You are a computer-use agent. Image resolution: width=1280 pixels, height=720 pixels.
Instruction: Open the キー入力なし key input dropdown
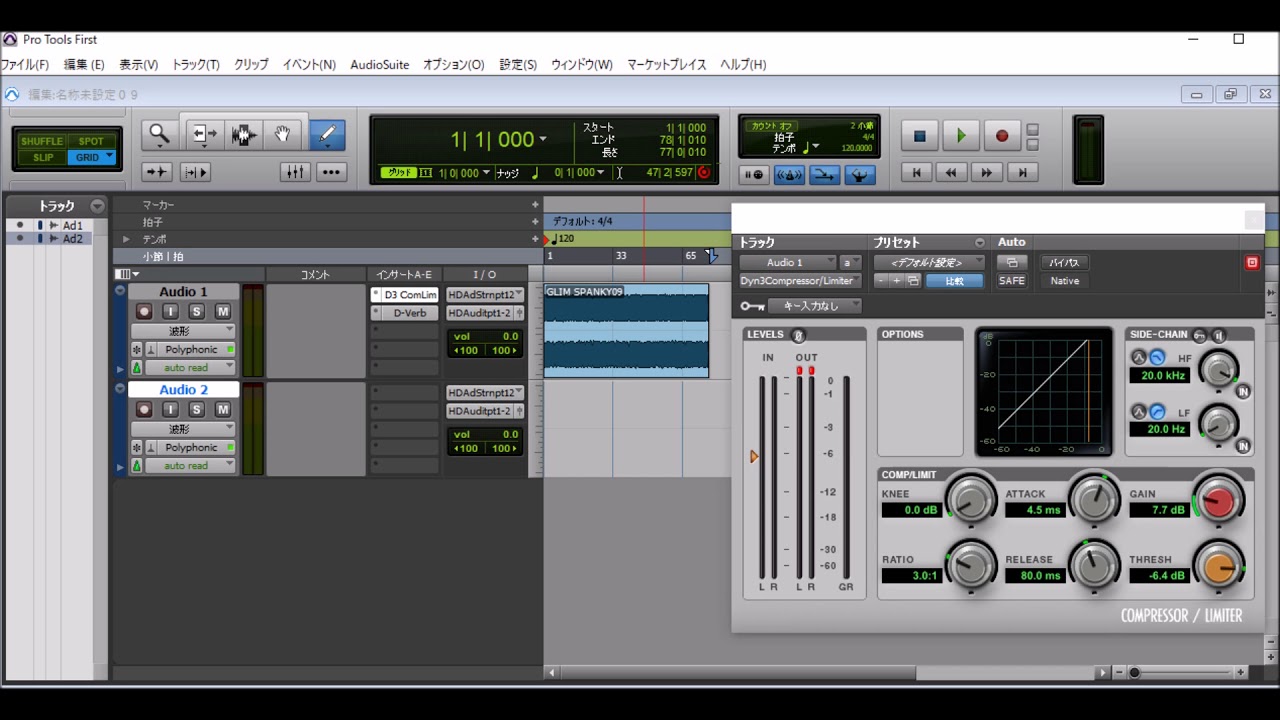815,306
